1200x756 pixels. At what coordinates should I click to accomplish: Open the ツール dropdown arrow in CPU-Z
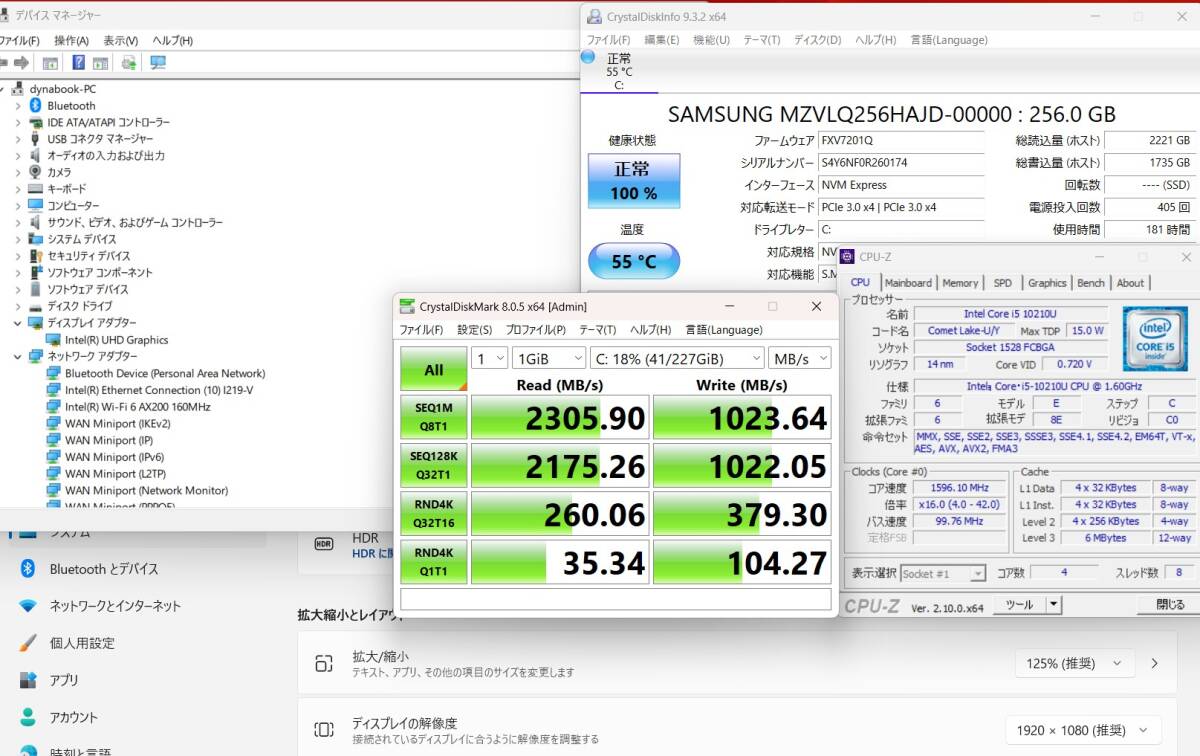point(1053,605)
